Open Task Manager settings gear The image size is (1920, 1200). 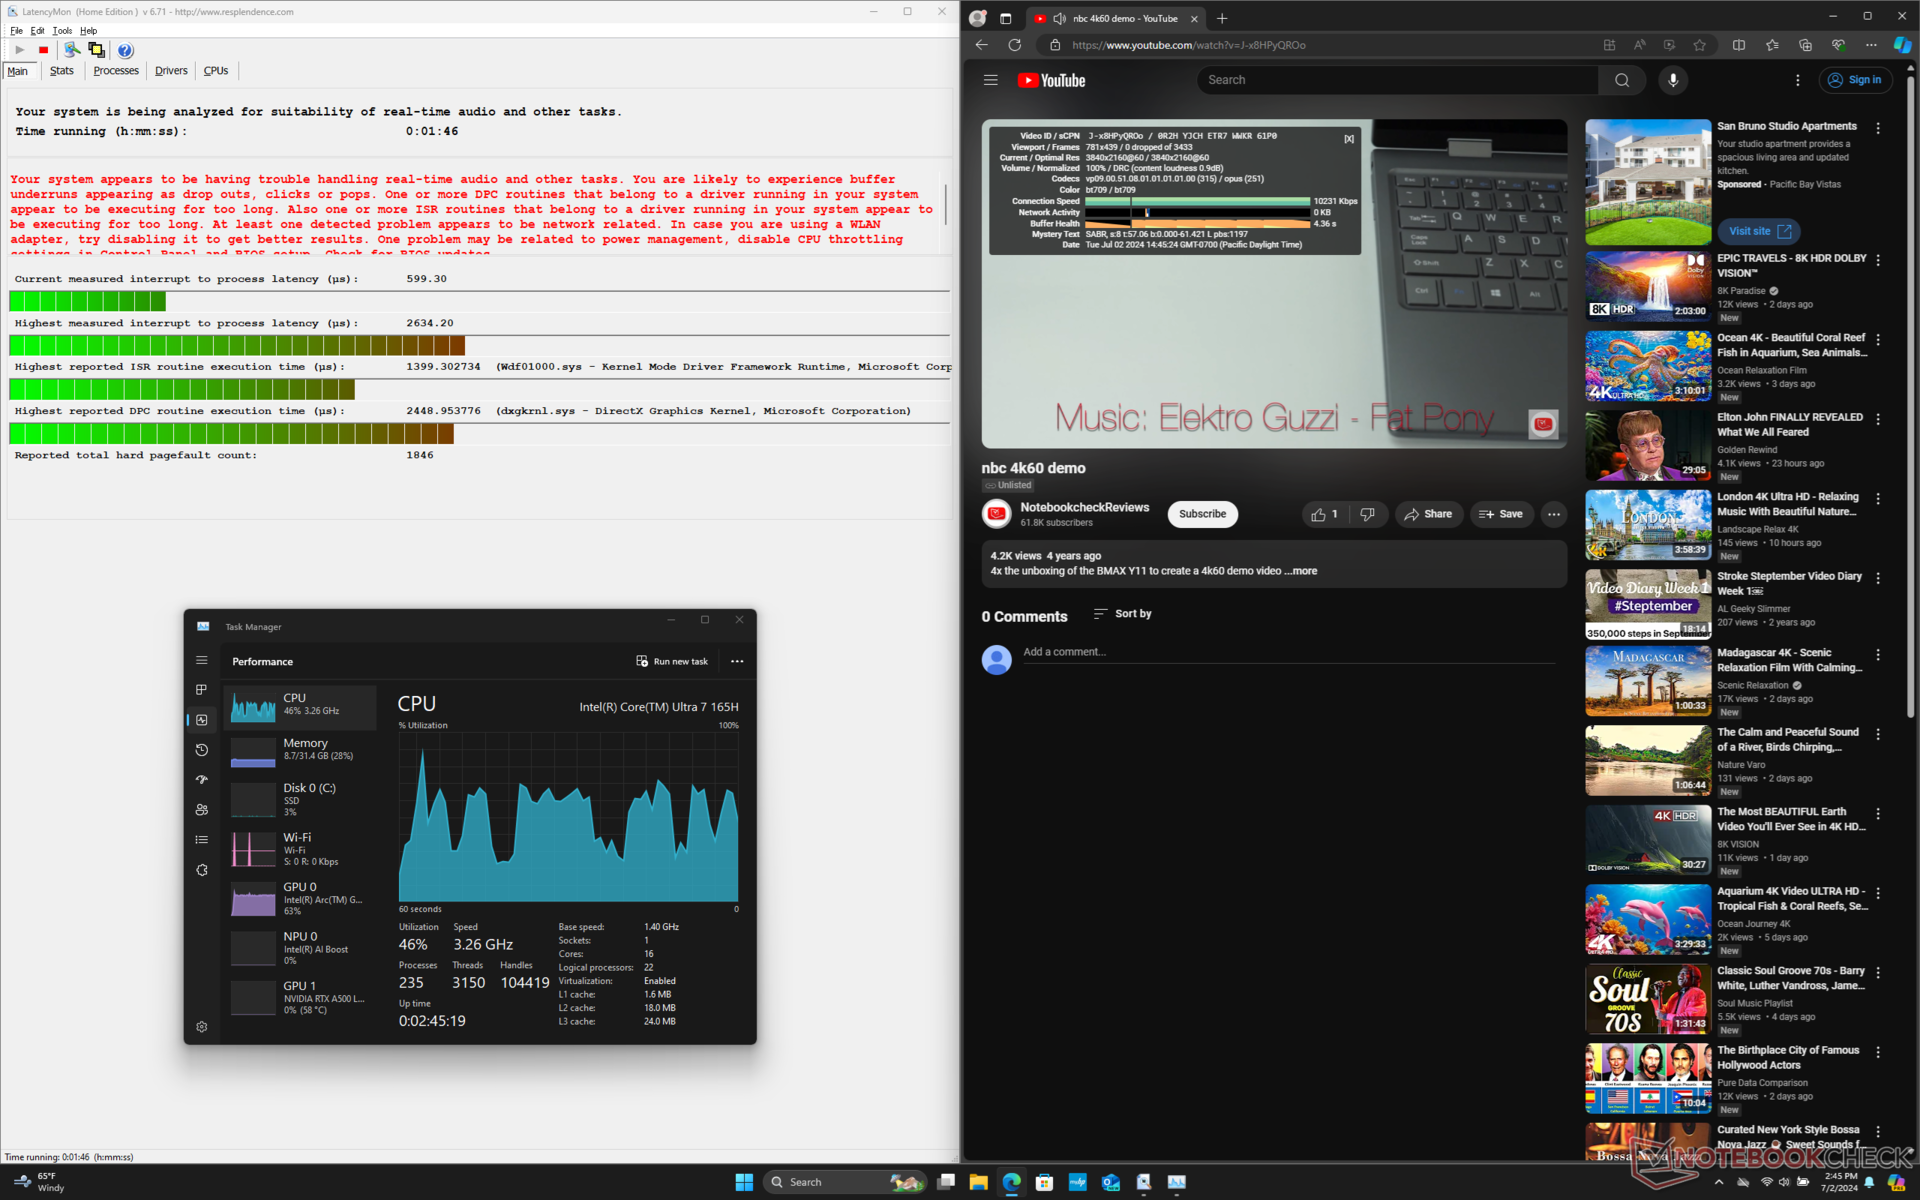[202, 1027]
